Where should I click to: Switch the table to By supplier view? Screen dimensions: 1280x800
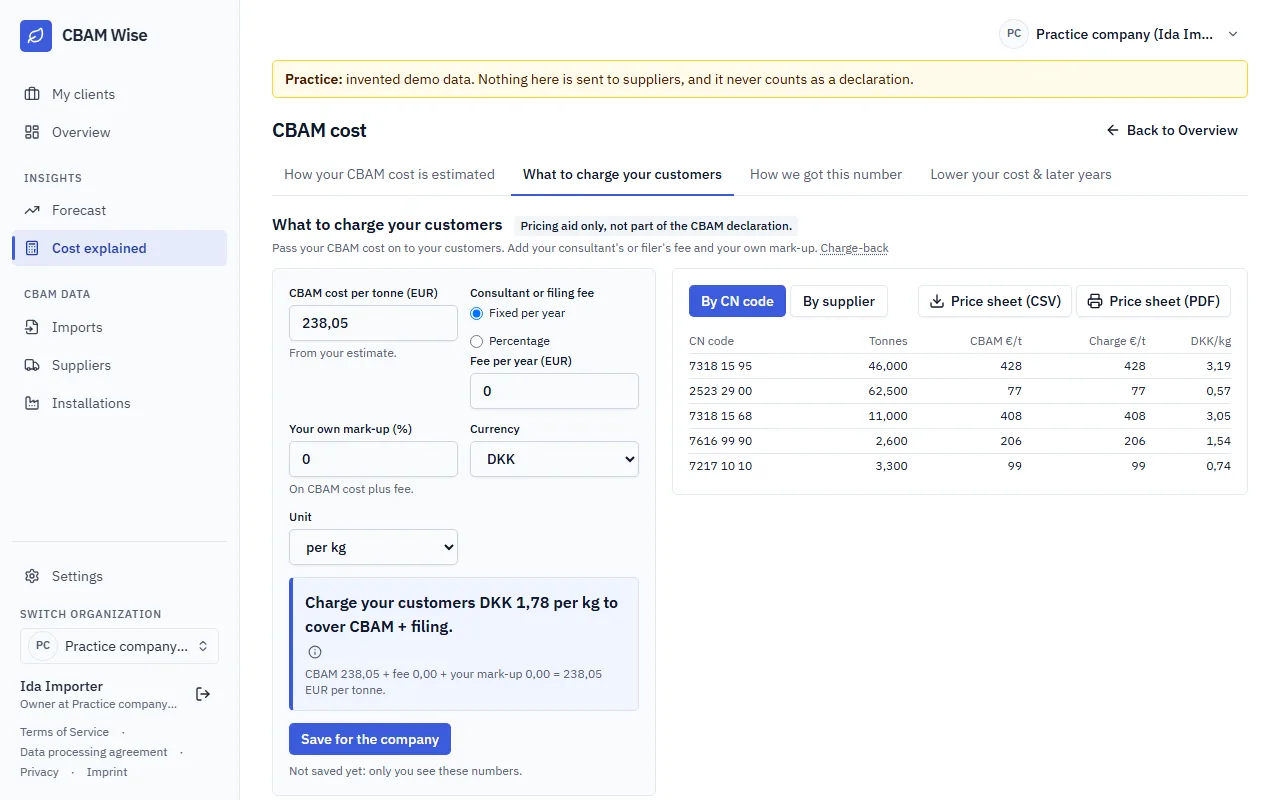839,301
